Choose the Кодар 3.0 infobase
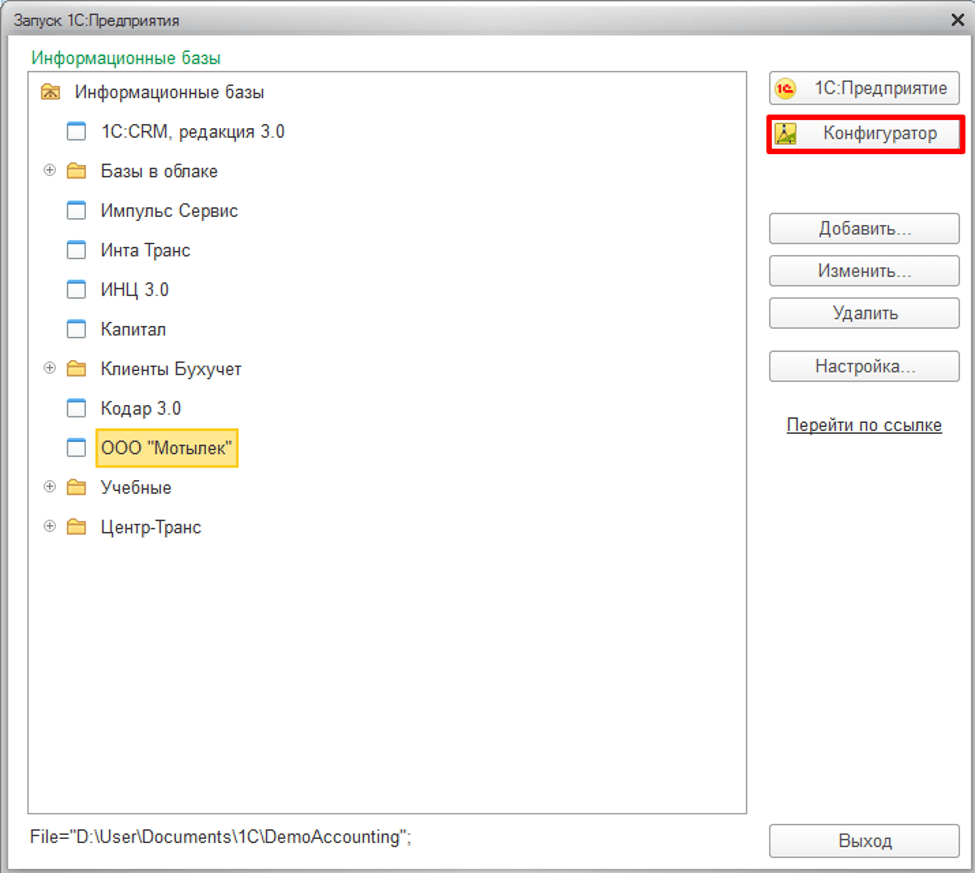 coord(140,409)
